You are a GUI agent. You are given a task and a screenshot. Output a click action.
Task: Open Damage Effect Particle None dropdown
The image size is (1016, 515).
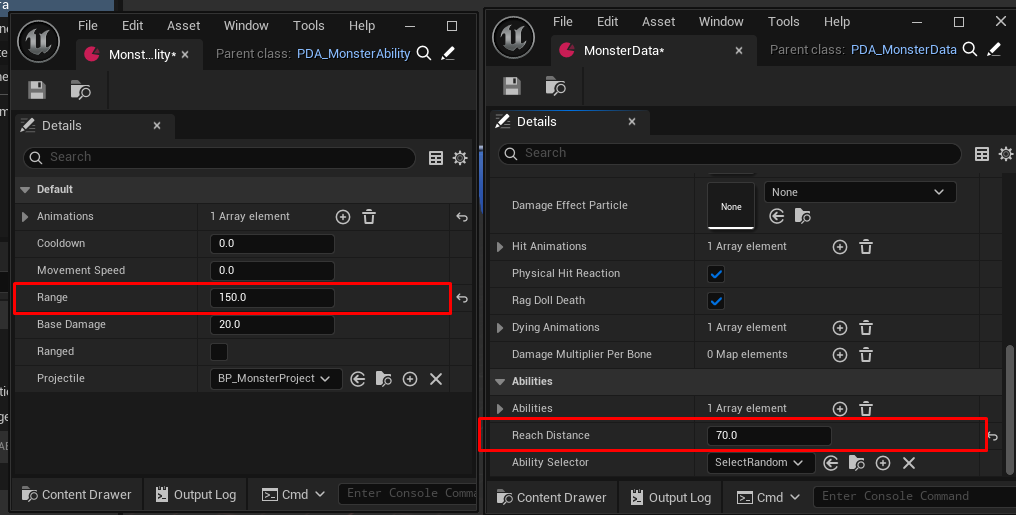(859, 192)
